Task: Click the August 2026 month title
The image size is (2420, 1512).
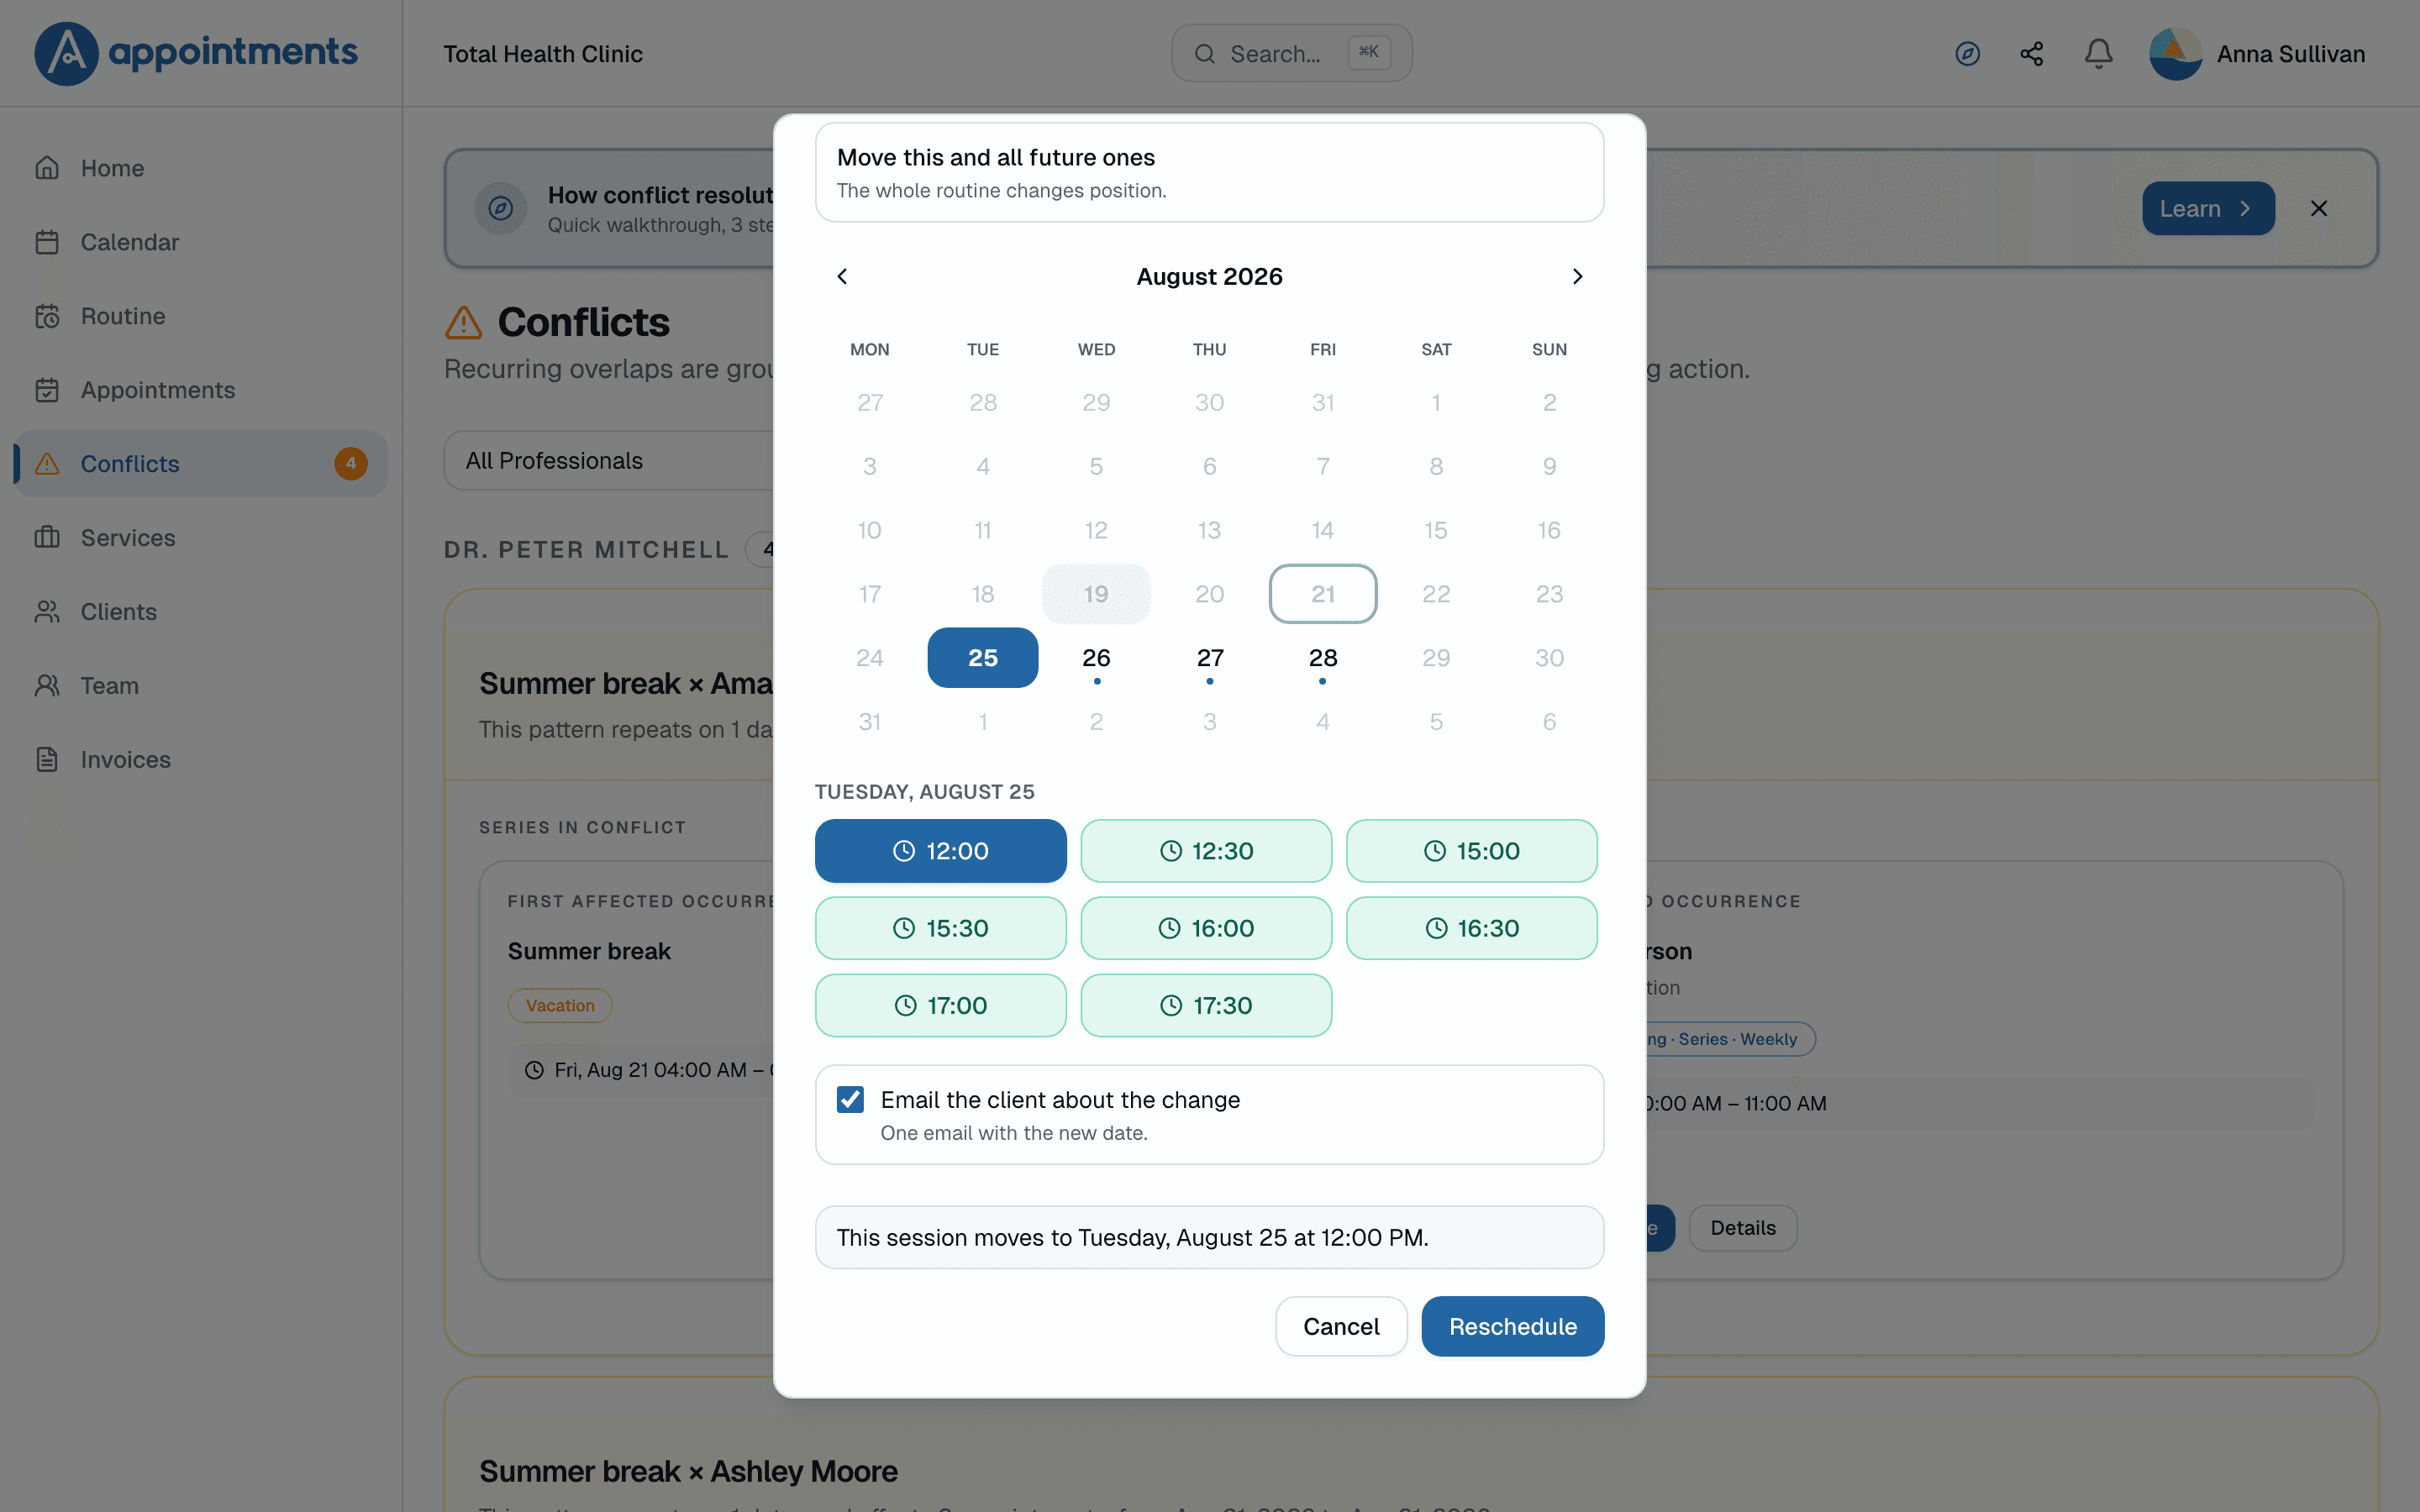Action: [1209, 277]
